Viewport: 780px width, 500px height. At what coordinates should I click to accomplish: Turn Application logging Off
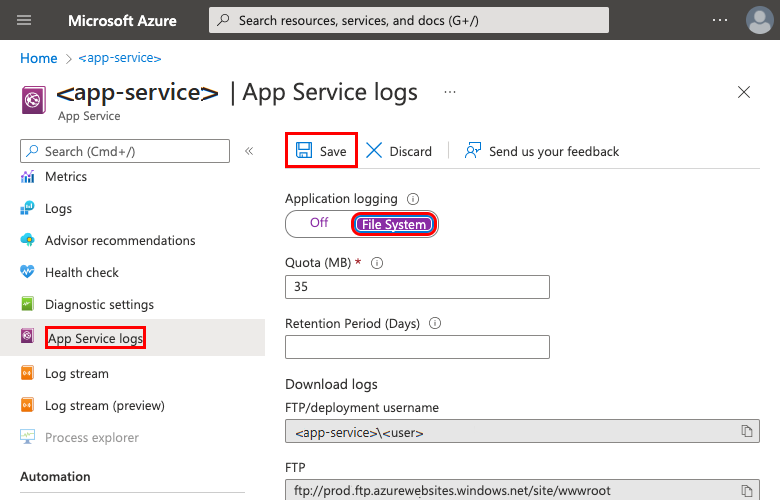point(319,223)
